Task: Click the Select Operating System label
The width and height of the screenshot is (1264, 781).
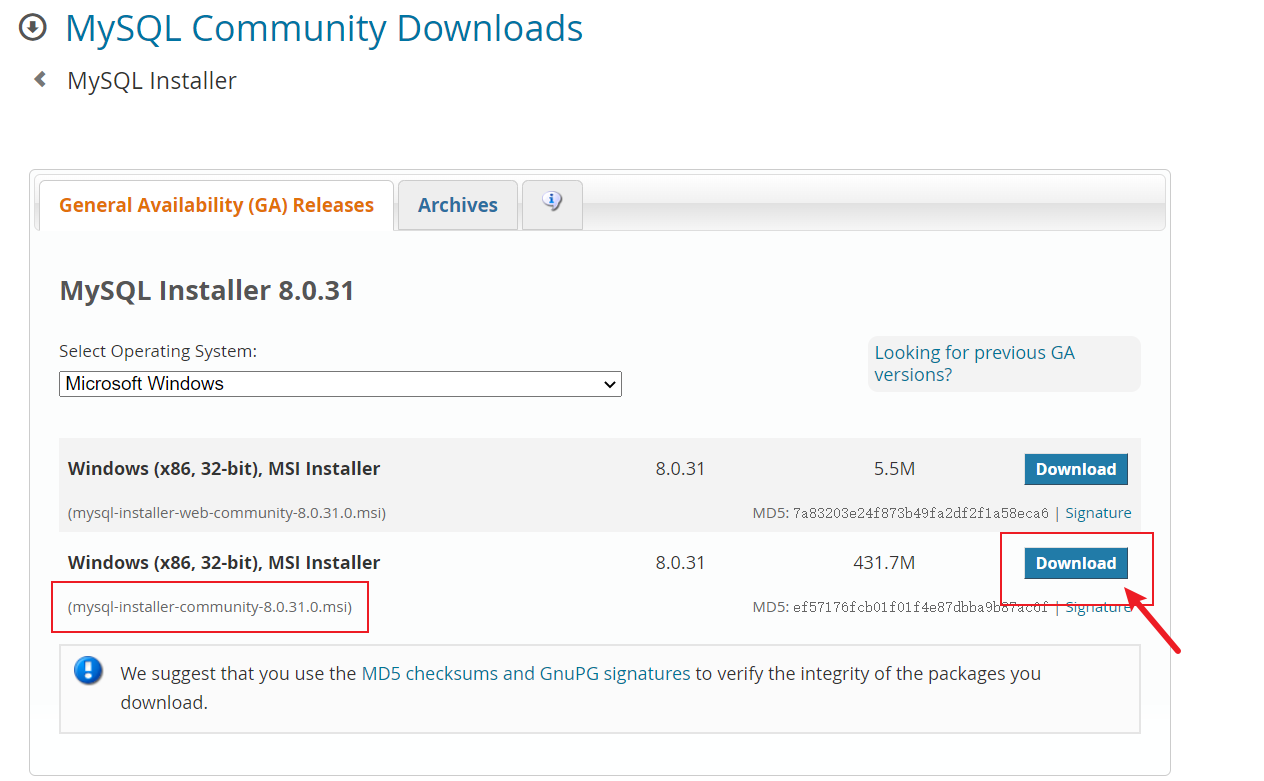Action: click(158, 351)
